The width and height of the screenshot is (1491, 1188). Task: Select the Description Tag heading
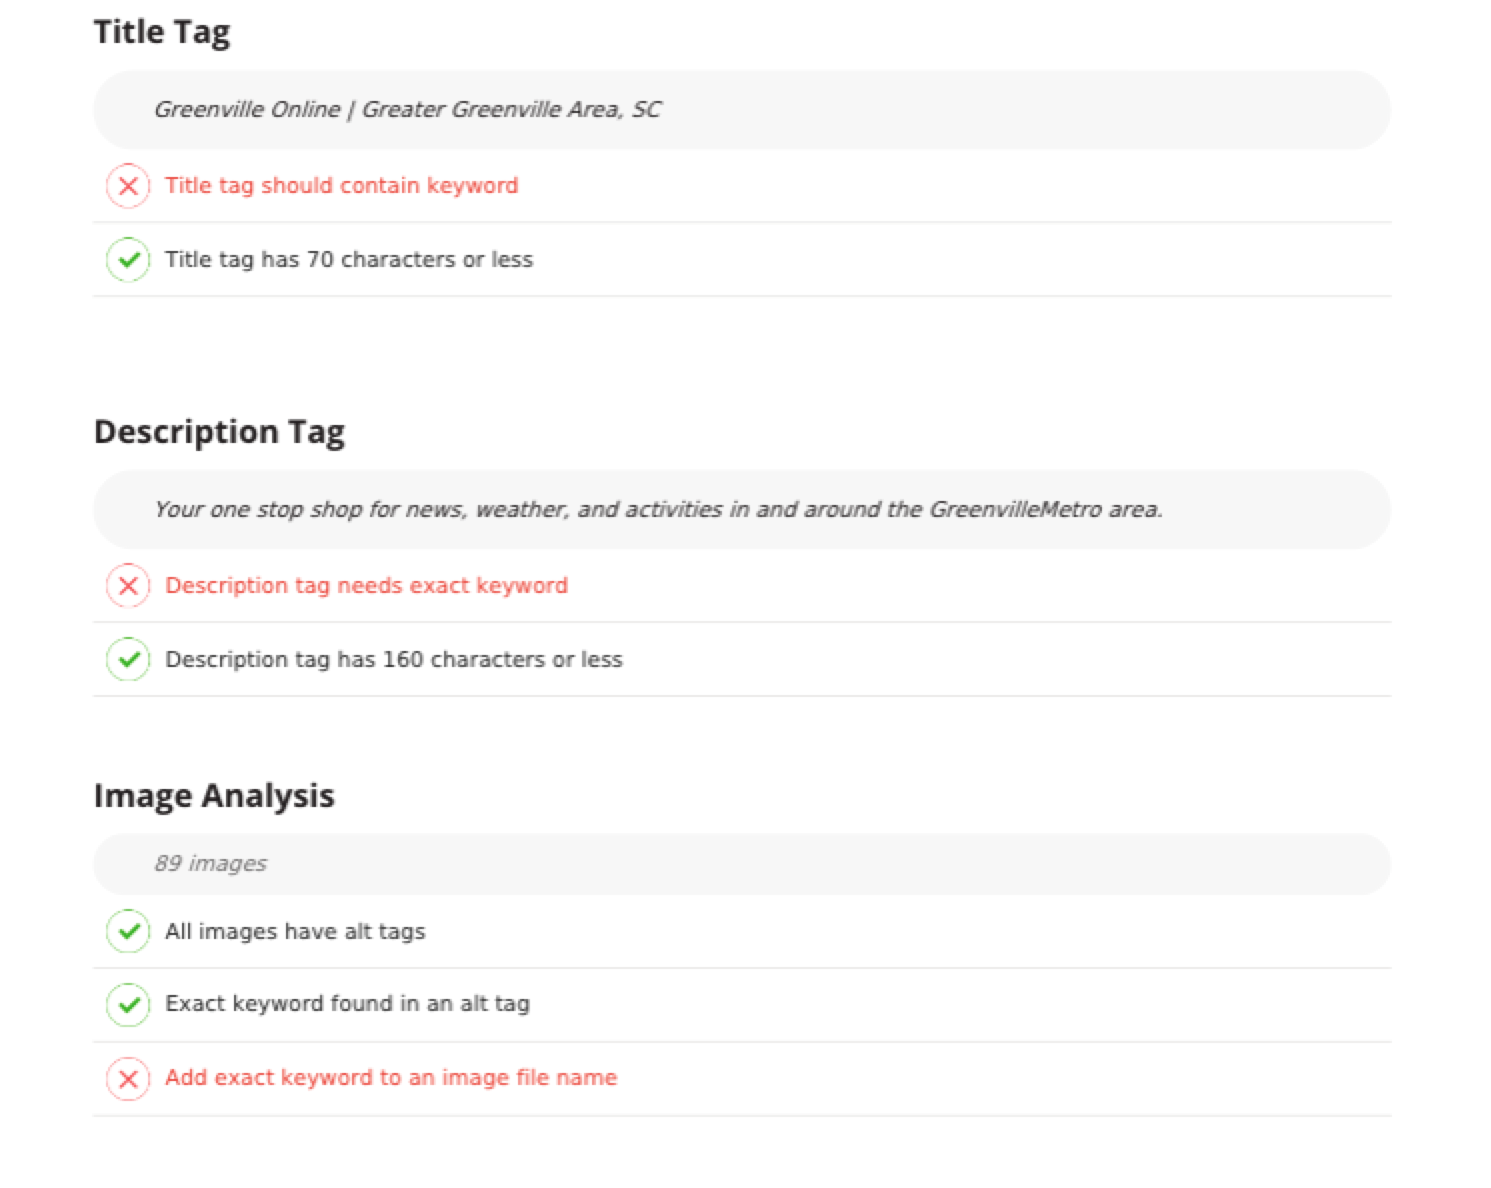coord(219,432)
